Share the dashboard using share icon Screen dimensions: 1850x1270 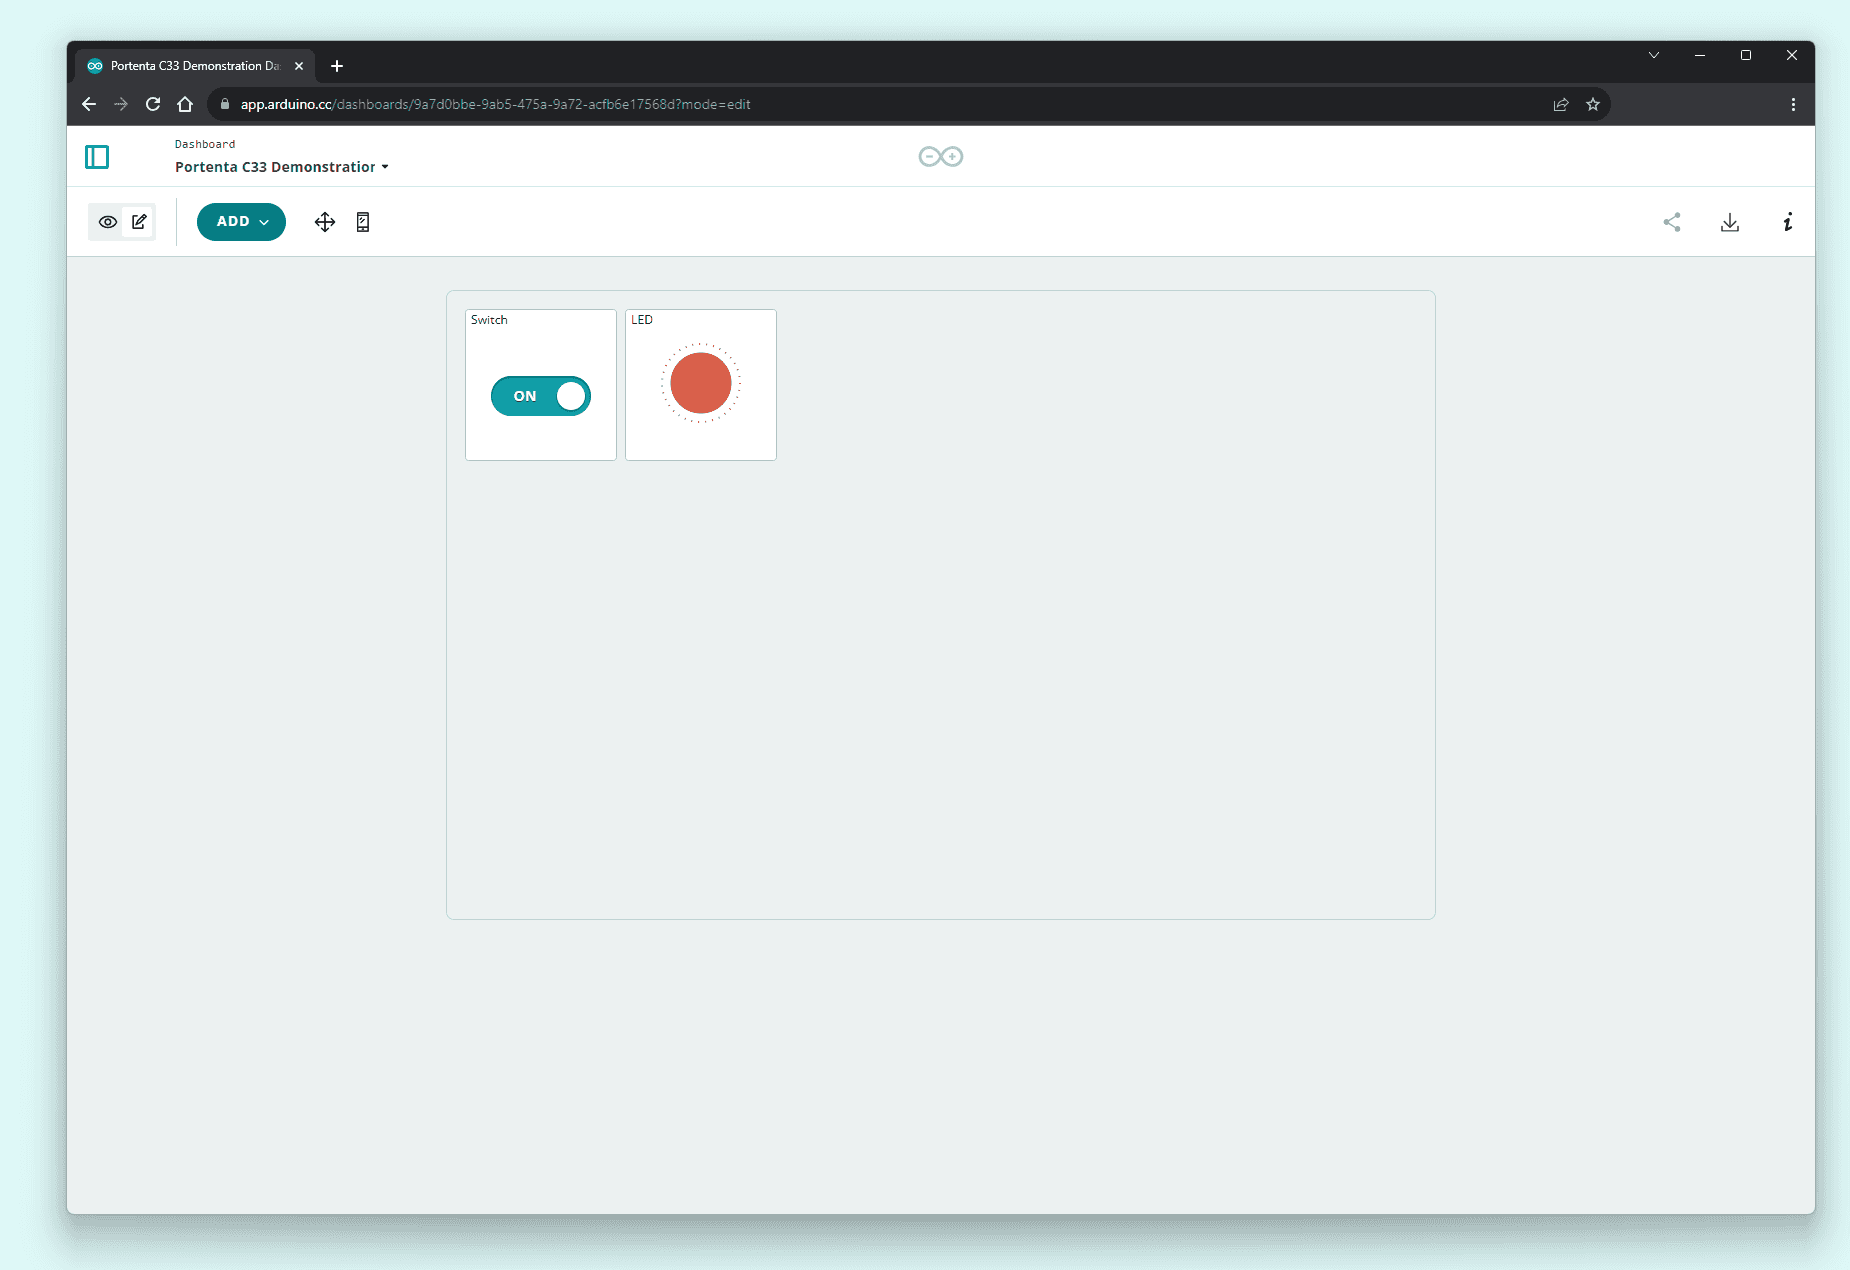tap(1672, 223)
